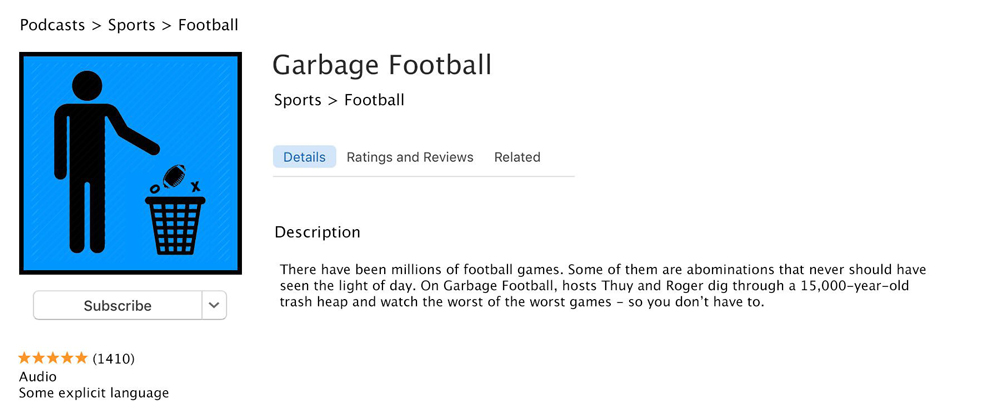Open the Ratings and Reviews tab
Viewport: 1000px width, 416px height.
(x=410, y=157)
